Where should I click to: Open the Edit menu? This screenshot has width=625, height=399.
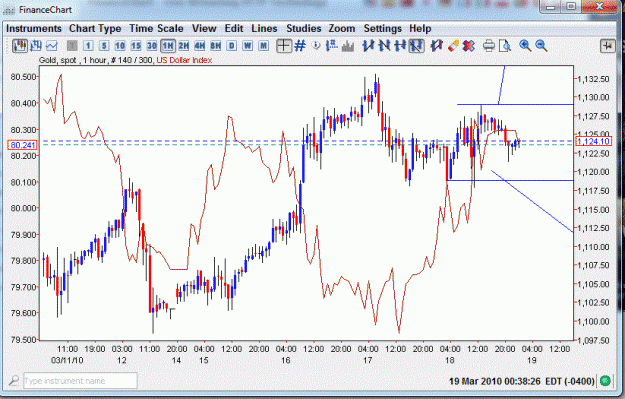234,29
